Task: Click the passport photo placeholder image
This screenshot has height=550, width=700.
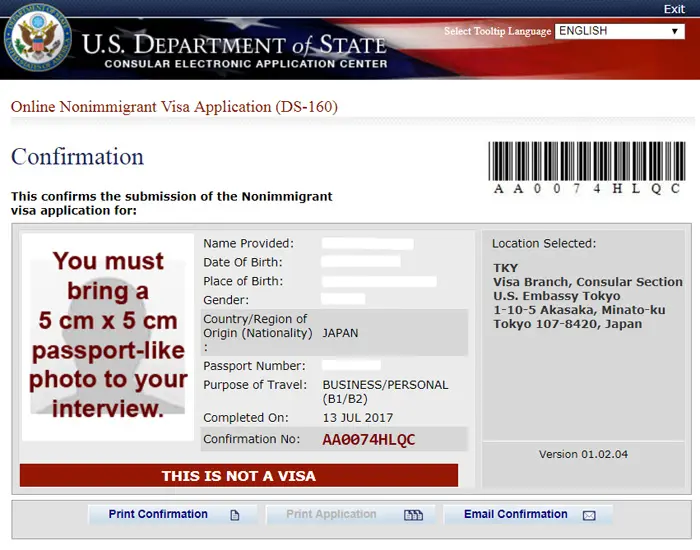Action: [x=108, y=336]
